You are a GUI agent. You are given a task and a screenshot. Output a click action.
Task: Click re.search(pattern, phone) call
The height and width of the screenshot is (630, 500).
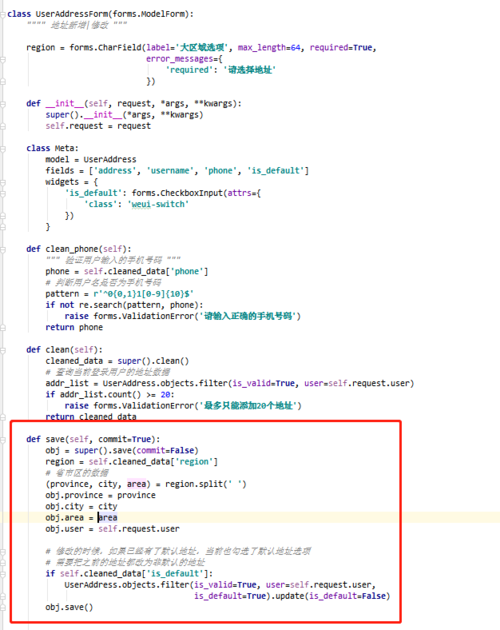tap(139, 305)
